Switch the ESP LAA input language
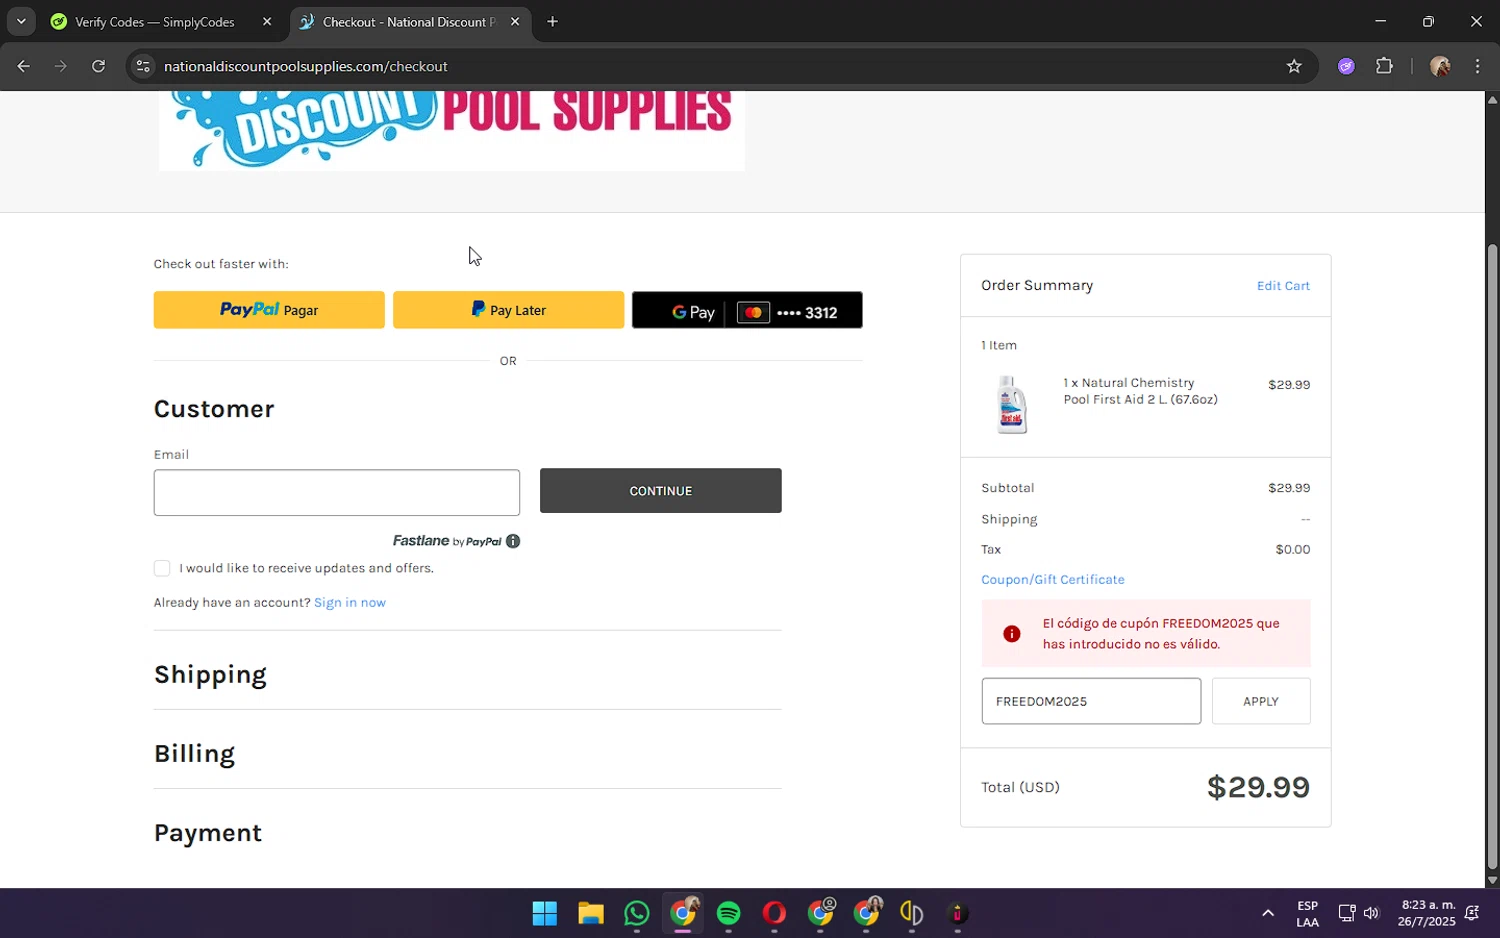1500x938 pixels. (1307, 913)
